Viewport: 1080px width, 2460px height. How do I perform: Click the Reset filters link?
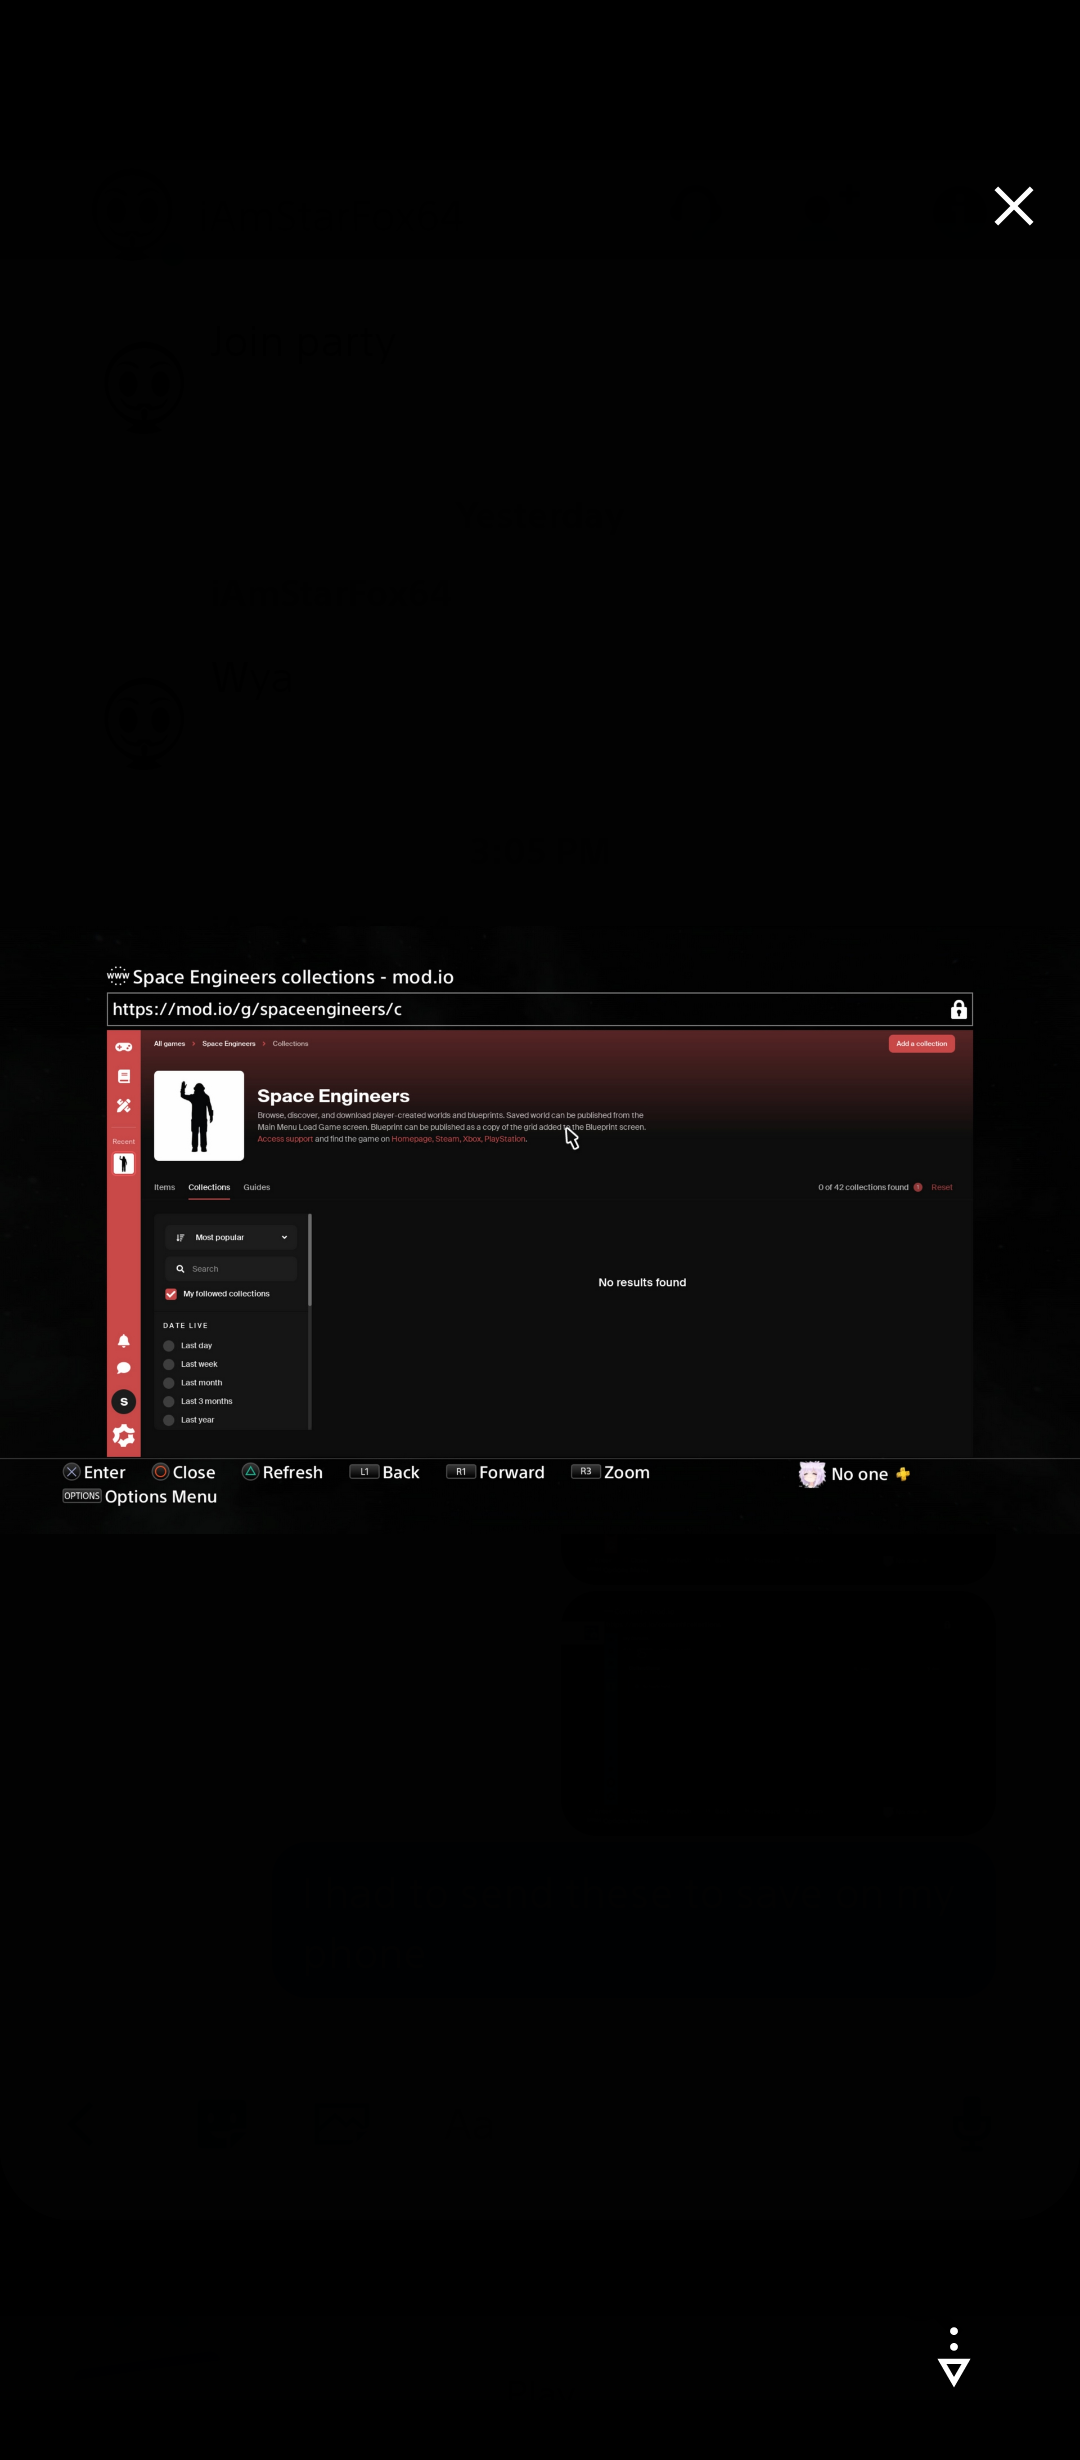pos(941,1188)
